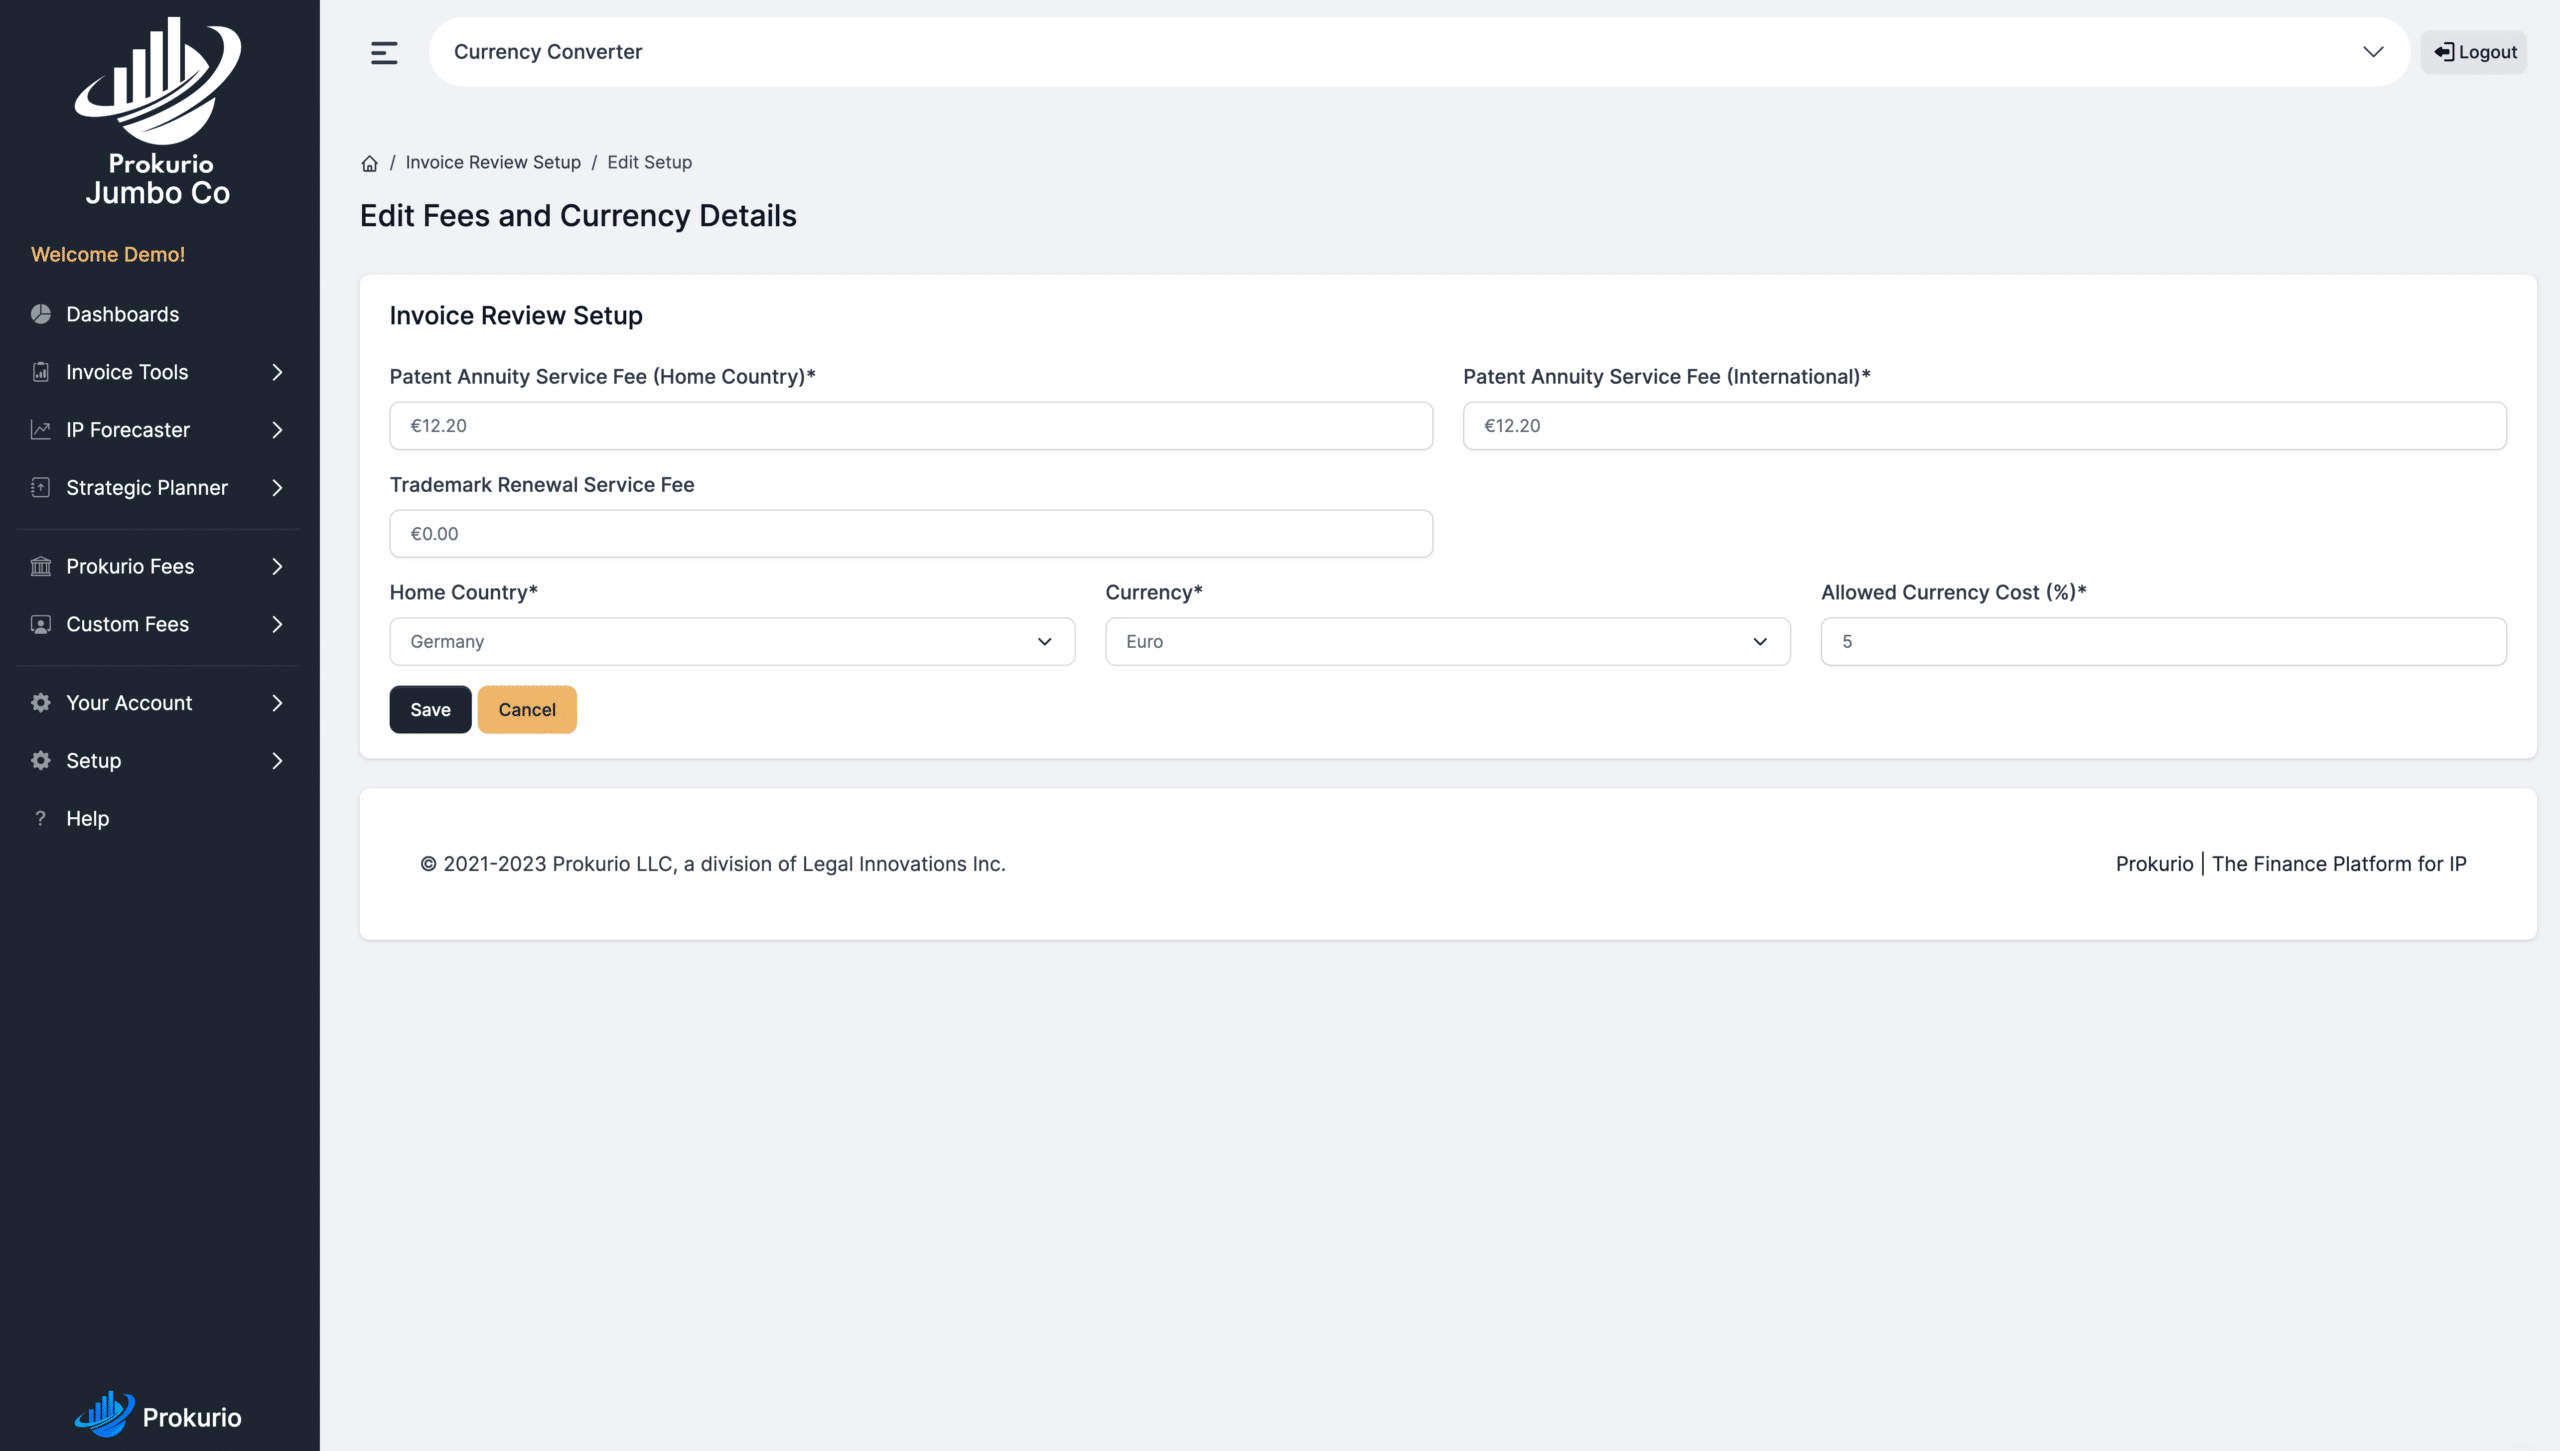Open the Help menu item

(86, 818)
